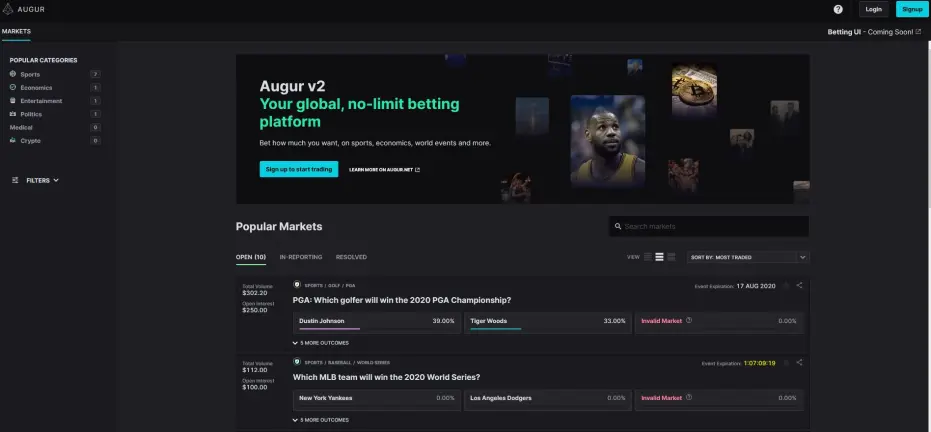The width and height of the screenshot is (931, 432).
Task: Pick the Tiger Woods outcome
Action: coord(548,323)
